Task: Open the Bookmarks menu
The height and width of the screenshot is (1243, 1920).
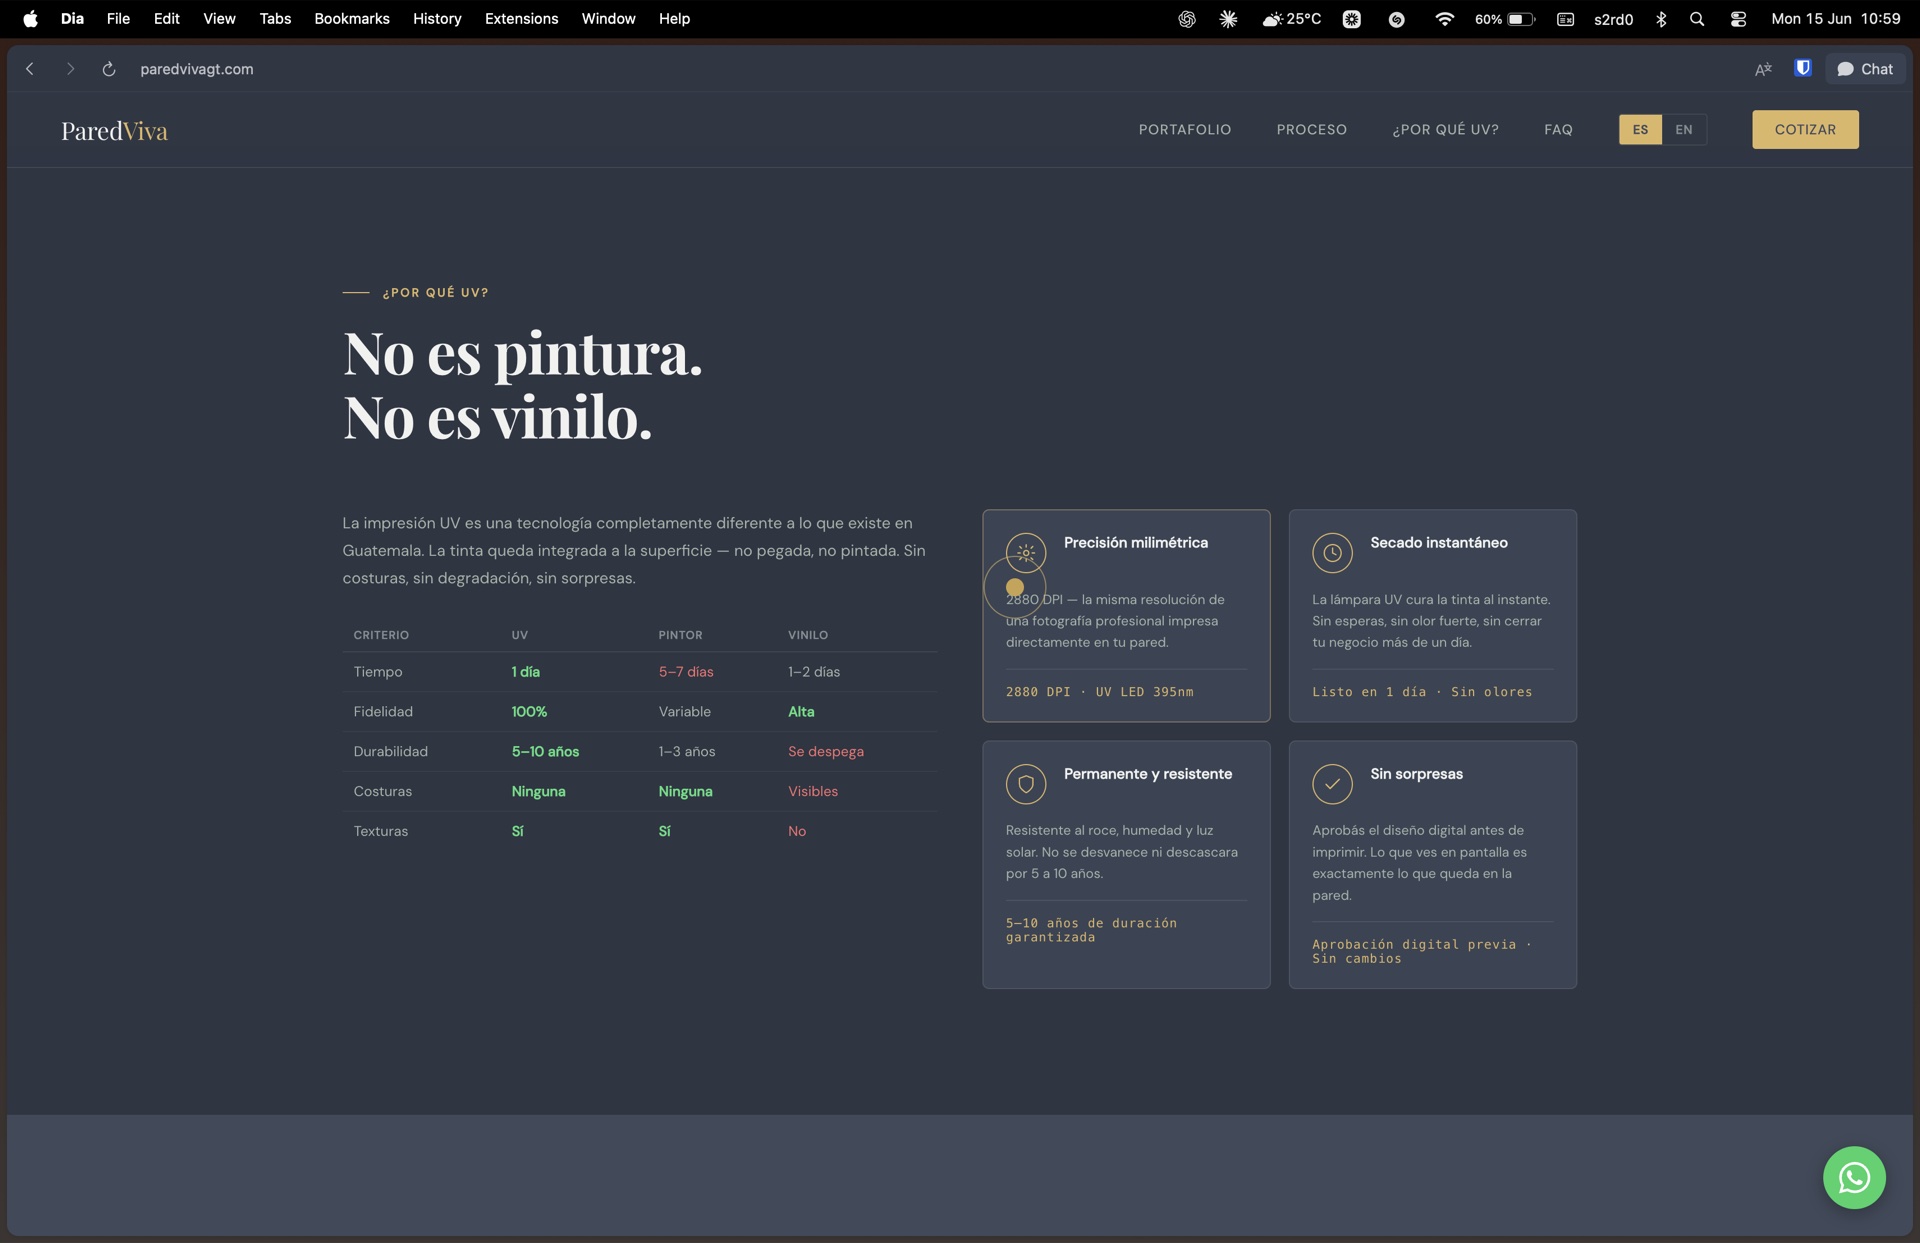Action: [352, 18]
